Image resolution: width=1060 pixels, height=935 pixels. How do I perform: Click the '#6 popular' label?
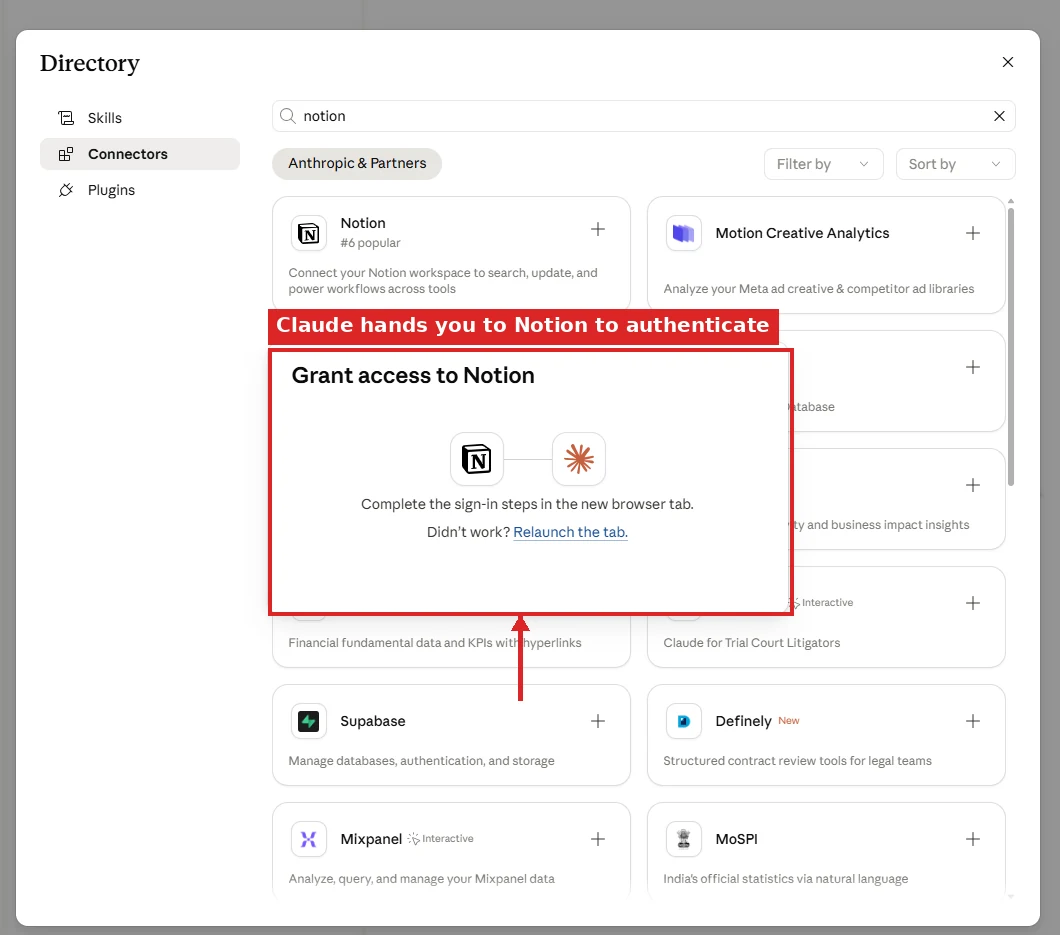point(370,243)
